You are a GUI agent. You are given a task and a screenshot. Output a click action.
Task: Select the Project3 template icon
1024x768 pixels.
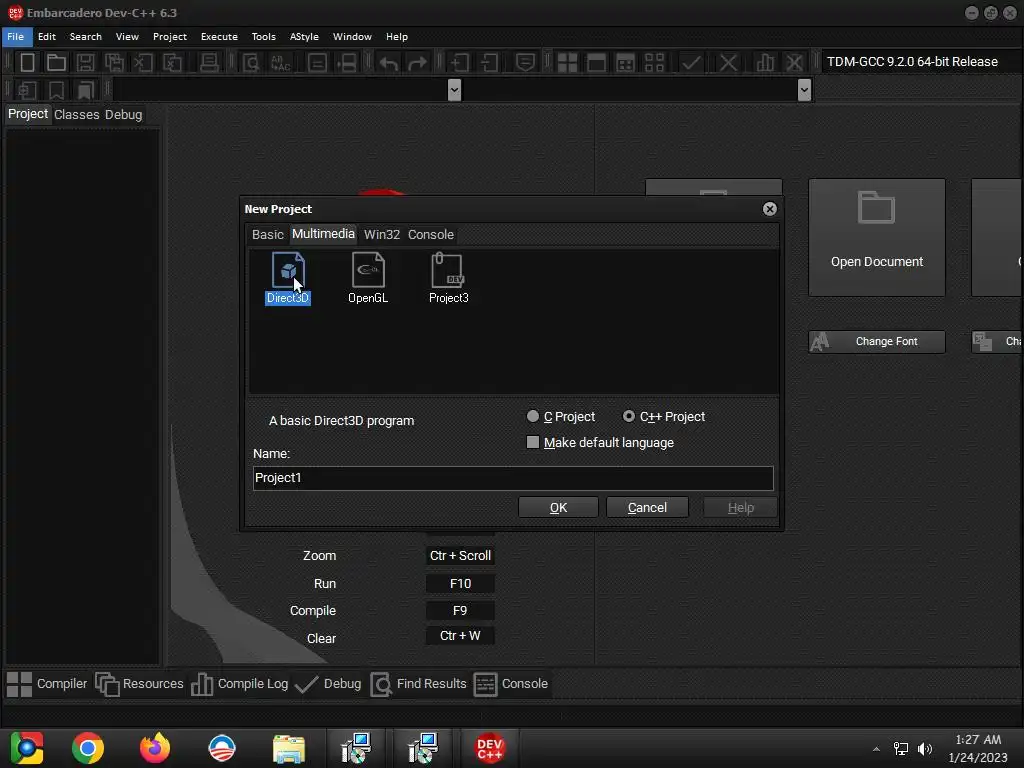(448, 278)
